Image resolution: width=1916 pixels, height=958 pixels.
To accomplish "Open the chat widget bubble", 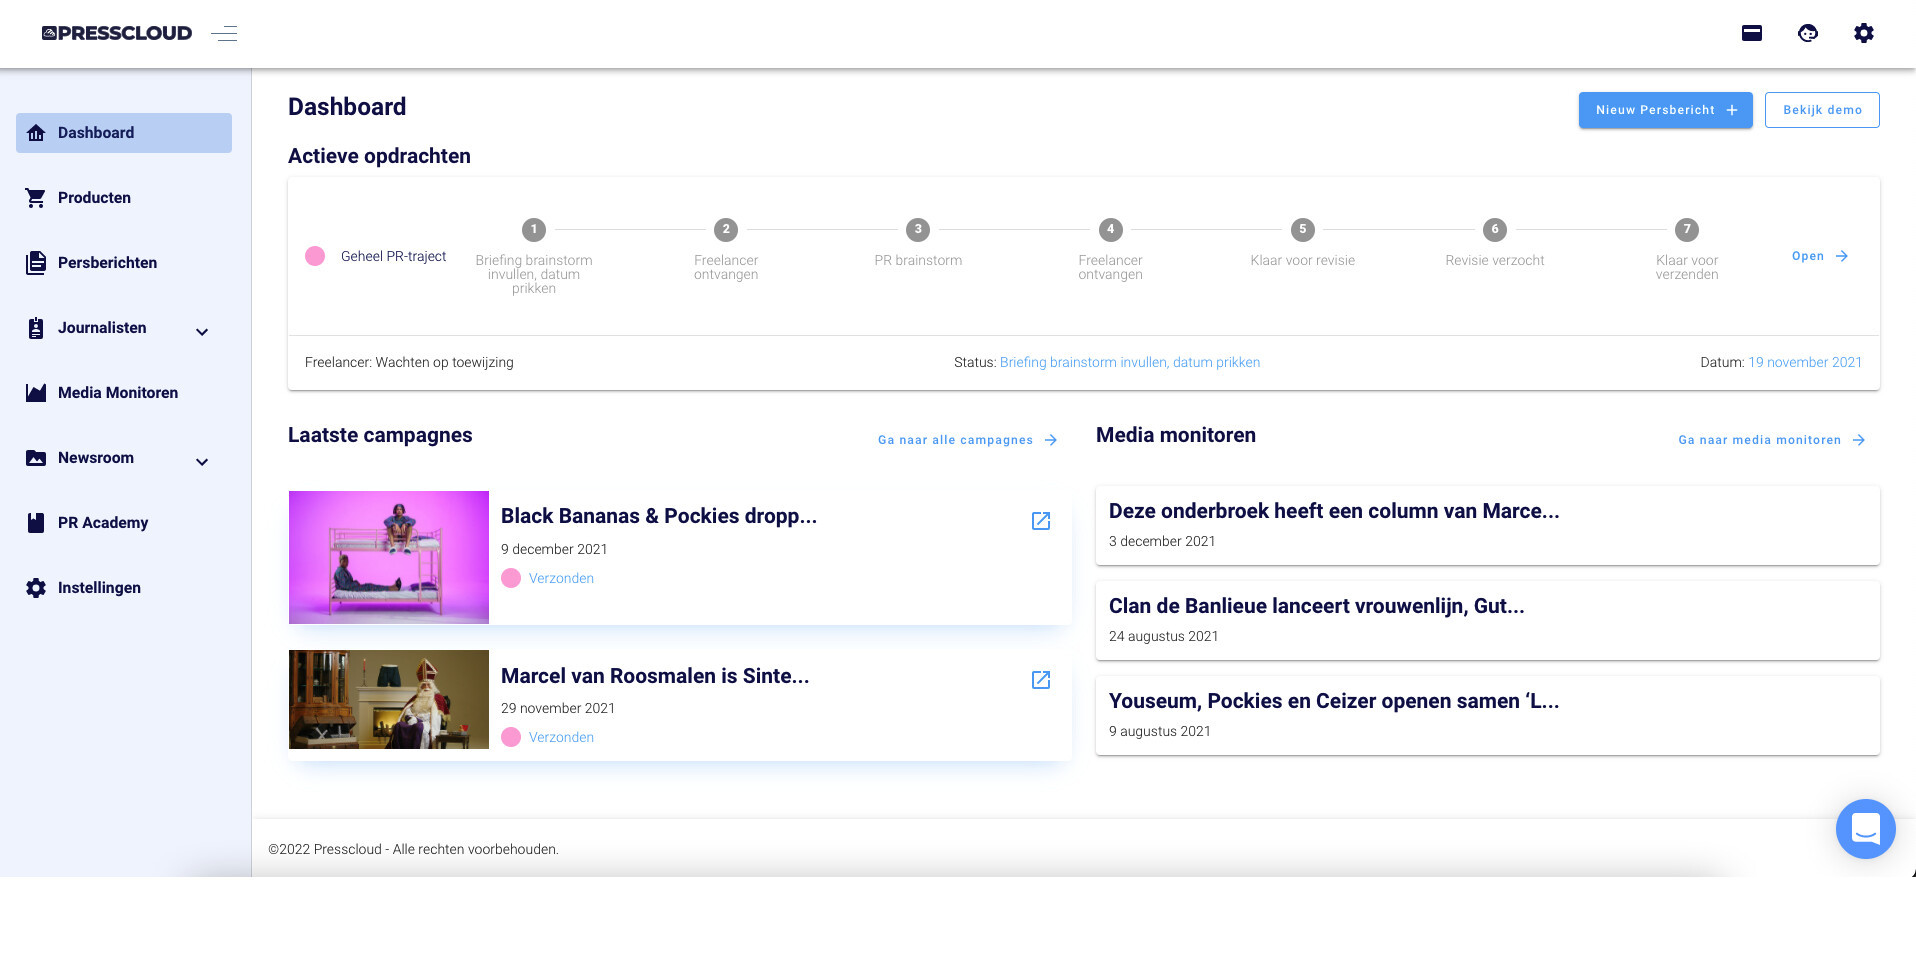I will (1865, 828).
